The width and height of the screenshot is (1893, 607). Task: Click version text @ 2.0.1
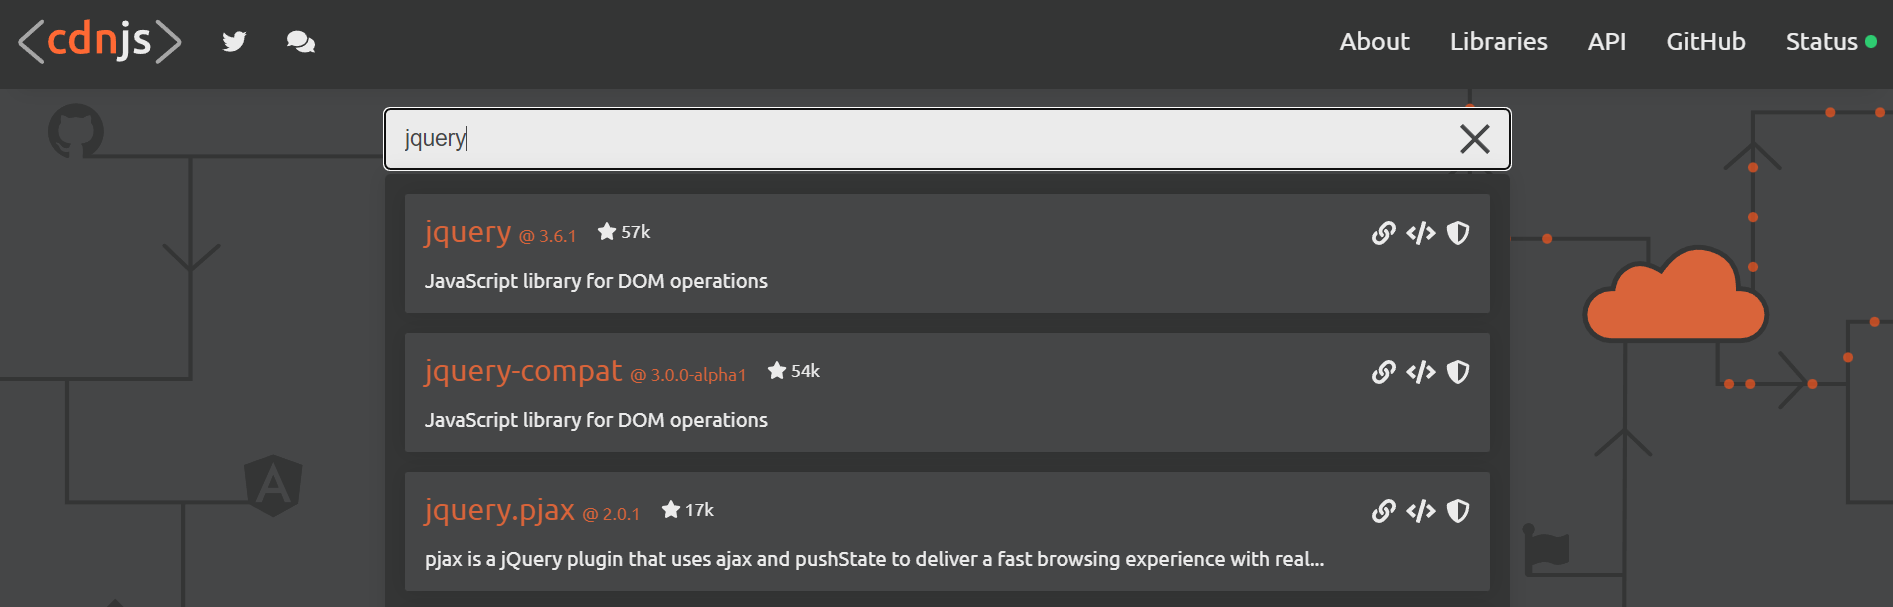611,514
